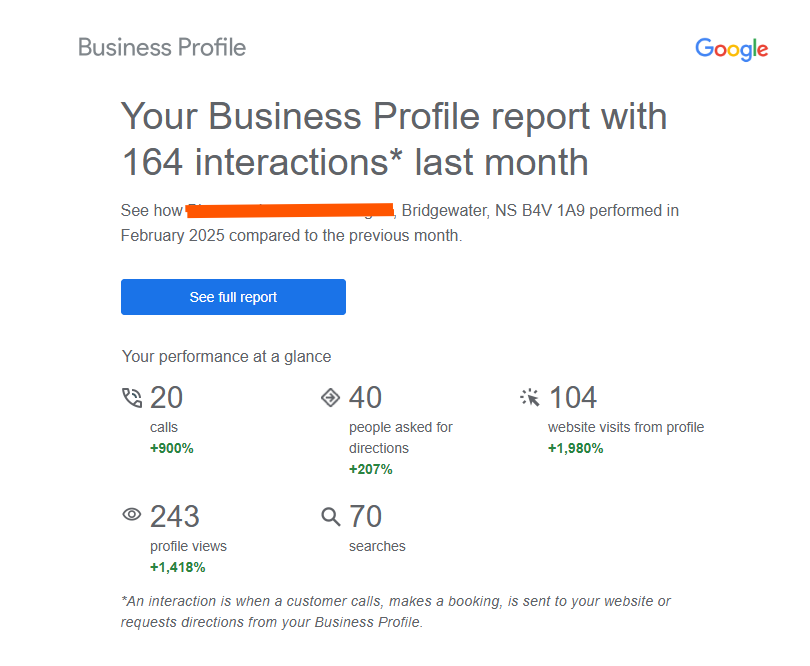Click the 70 searches number

pos(365,516)
